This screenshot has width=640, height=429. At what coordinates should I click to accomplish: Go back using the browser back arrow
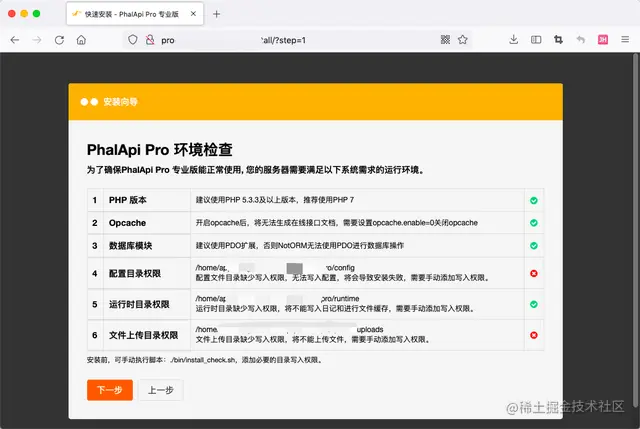(x=15, y=40)
